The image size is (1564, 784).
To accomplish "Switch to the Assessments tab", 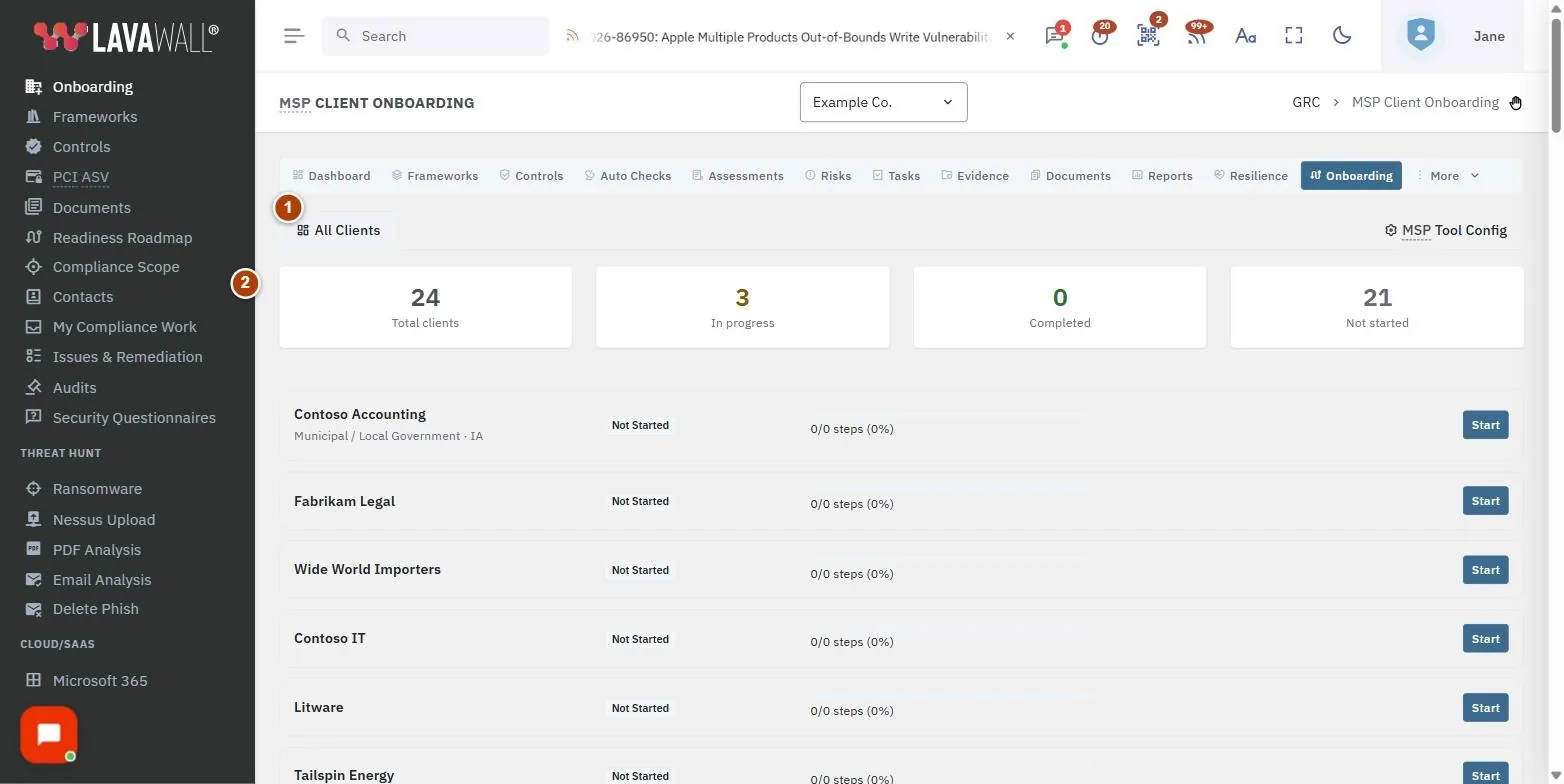I will [x=738, y=176].
